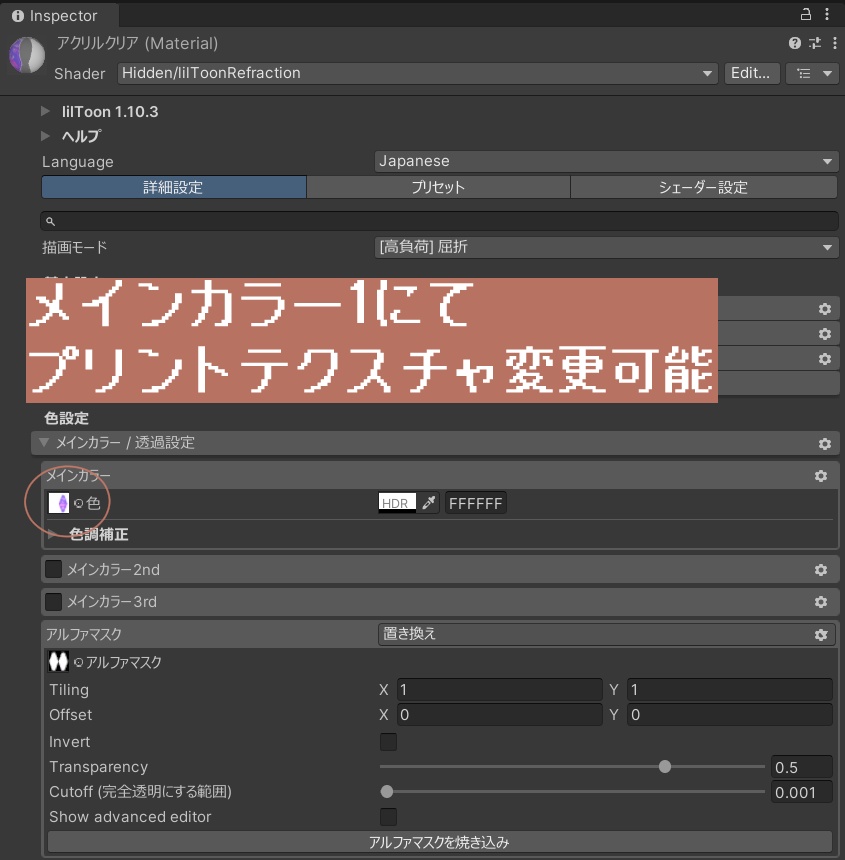Click Tiling Y field
This screenshot has width=845, height=860.
[730, 689]
